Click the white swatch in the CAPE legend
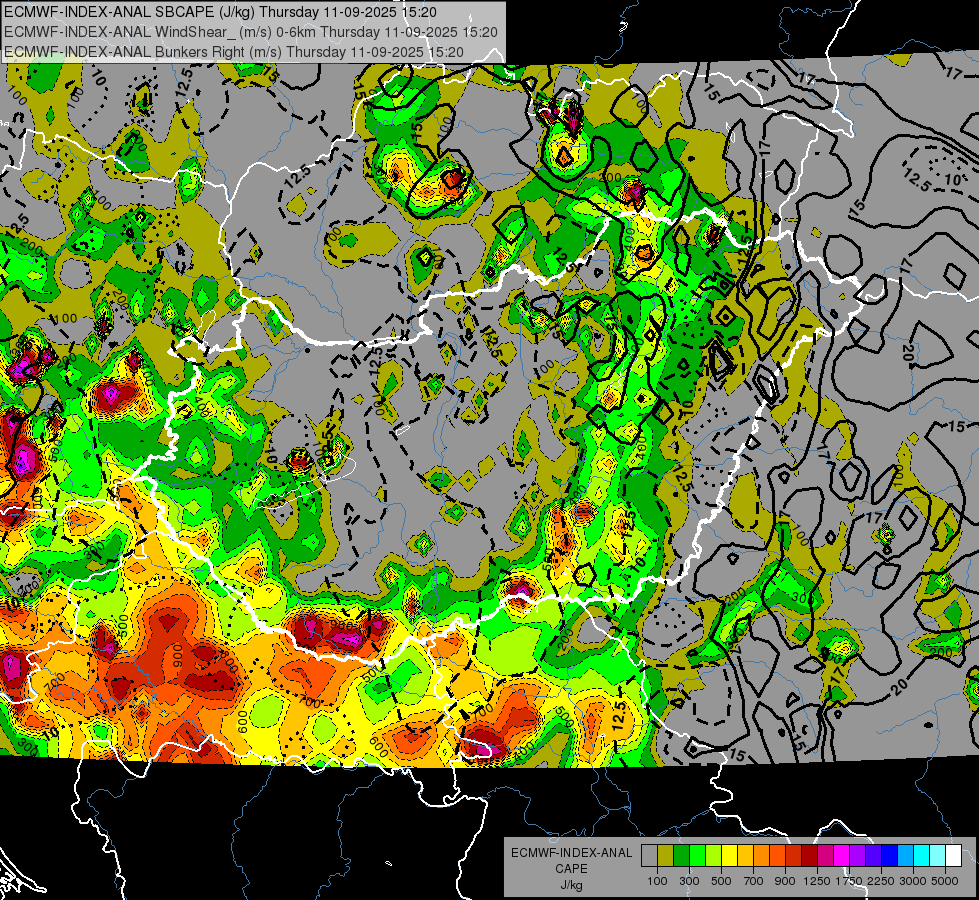Viewport: 979px width, 900px height. tap(953, 856)
